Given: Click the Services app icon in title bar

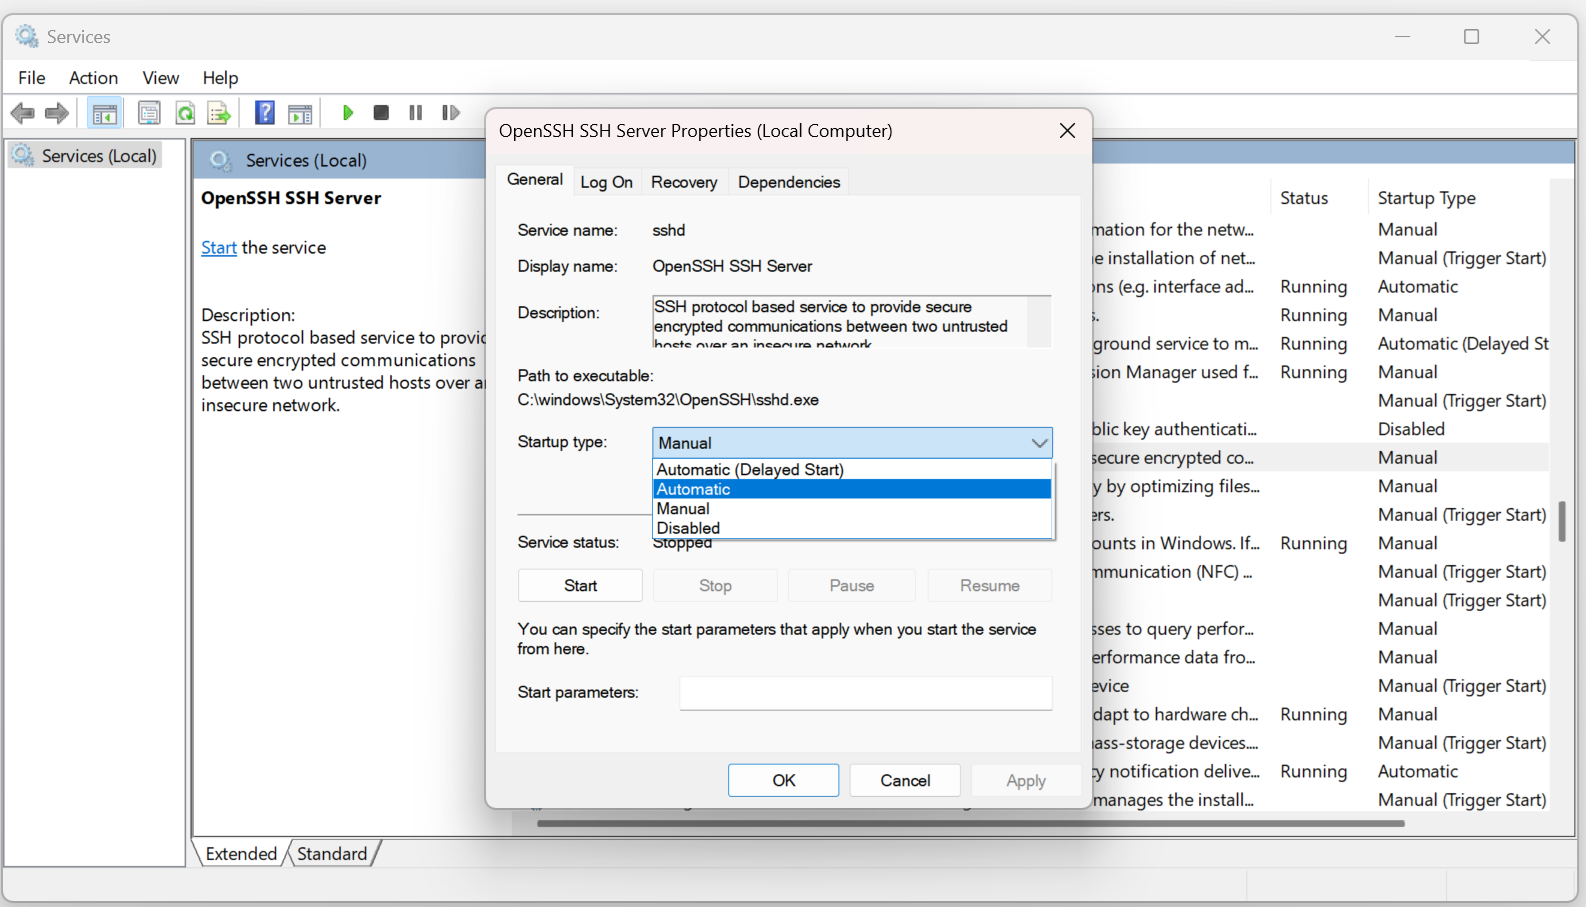Looking at the screenshot, I should (x=27, y=36).
